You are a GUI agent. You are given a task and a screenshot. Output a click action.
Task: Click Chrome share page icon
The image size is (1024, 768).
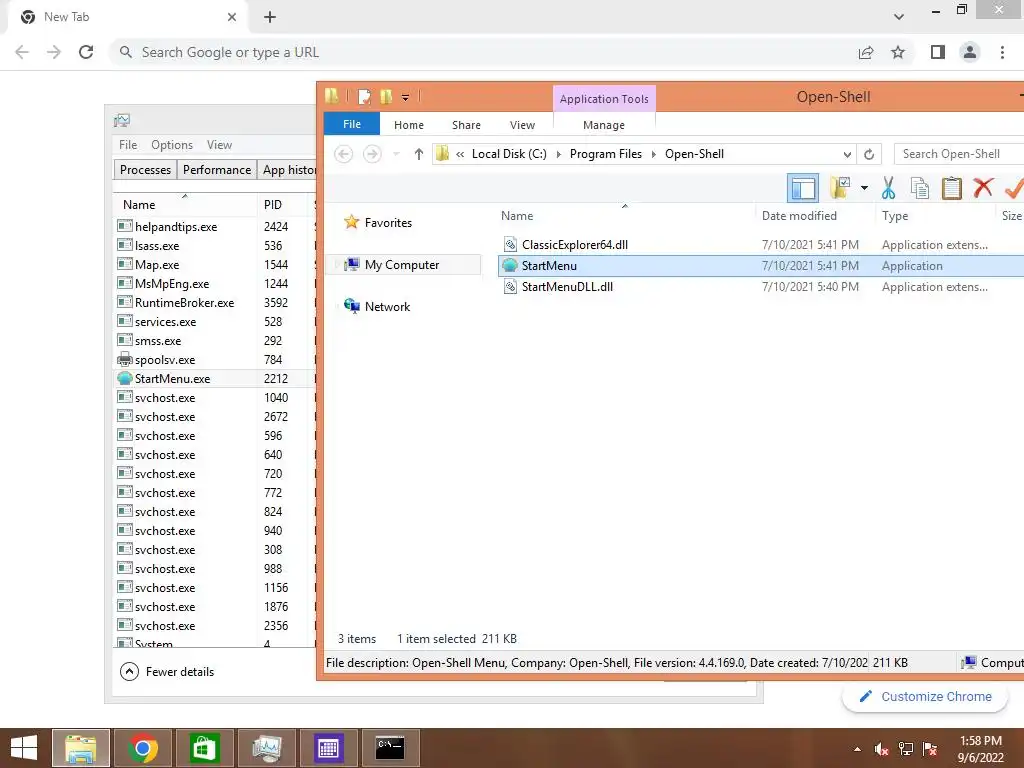(866, 52)
